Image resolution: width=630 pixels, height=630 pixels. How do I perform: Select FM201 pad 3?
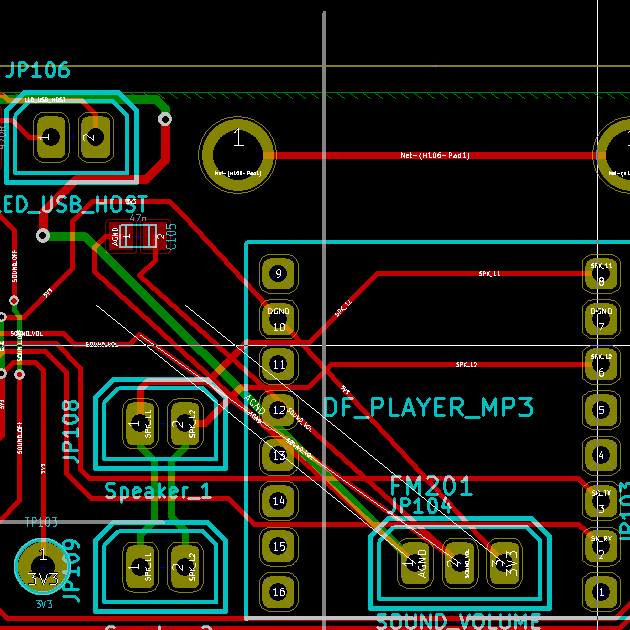(x=601, y=501)
